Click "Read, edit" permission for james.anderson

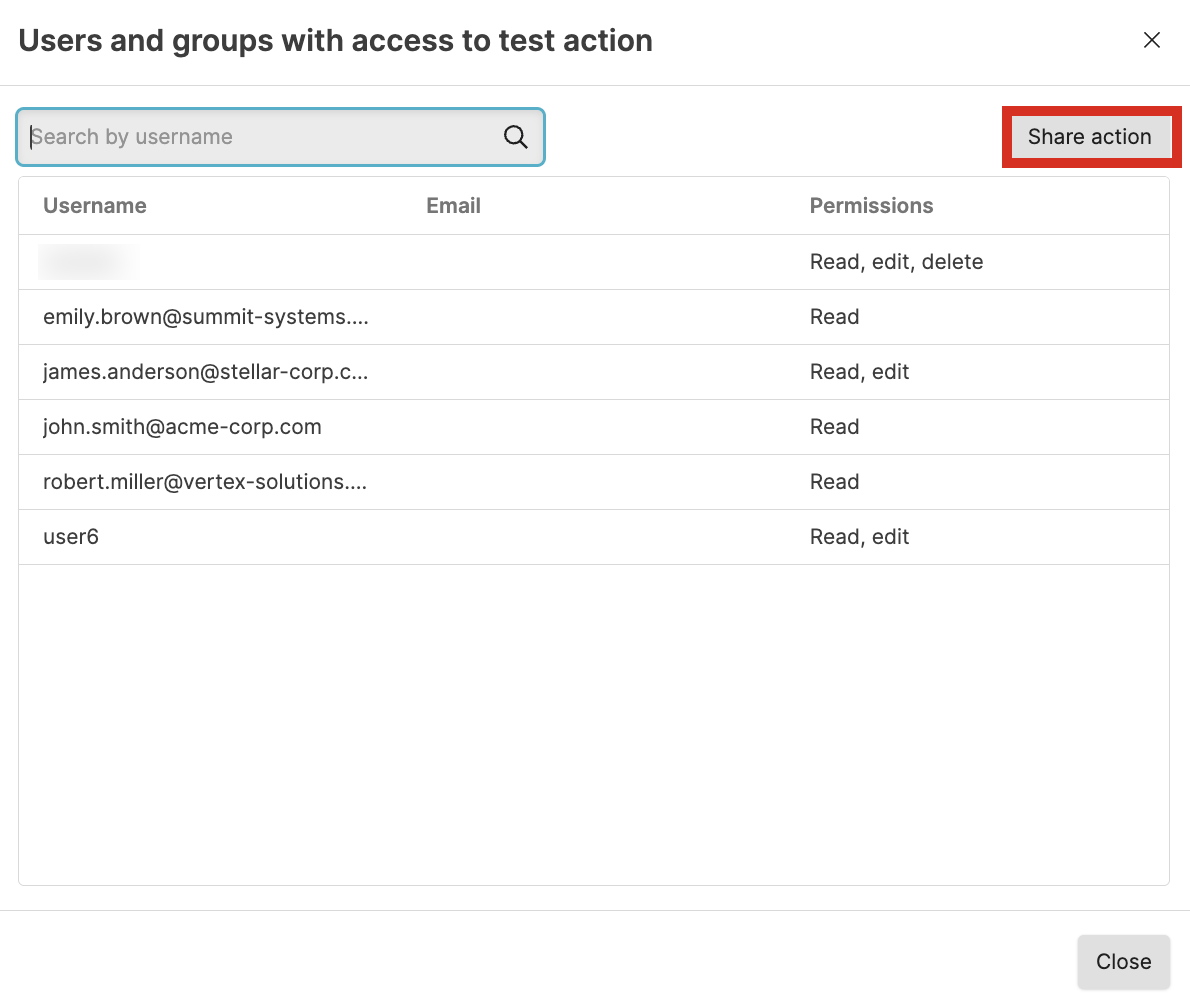coord(859,372)
